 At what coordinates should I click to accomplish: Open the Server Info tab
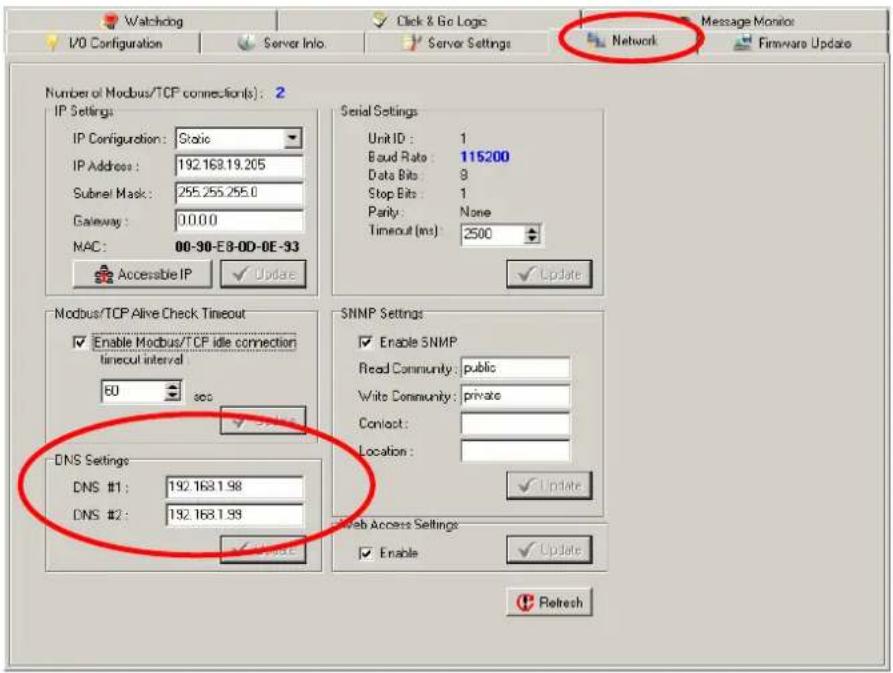tap(282, 43)
